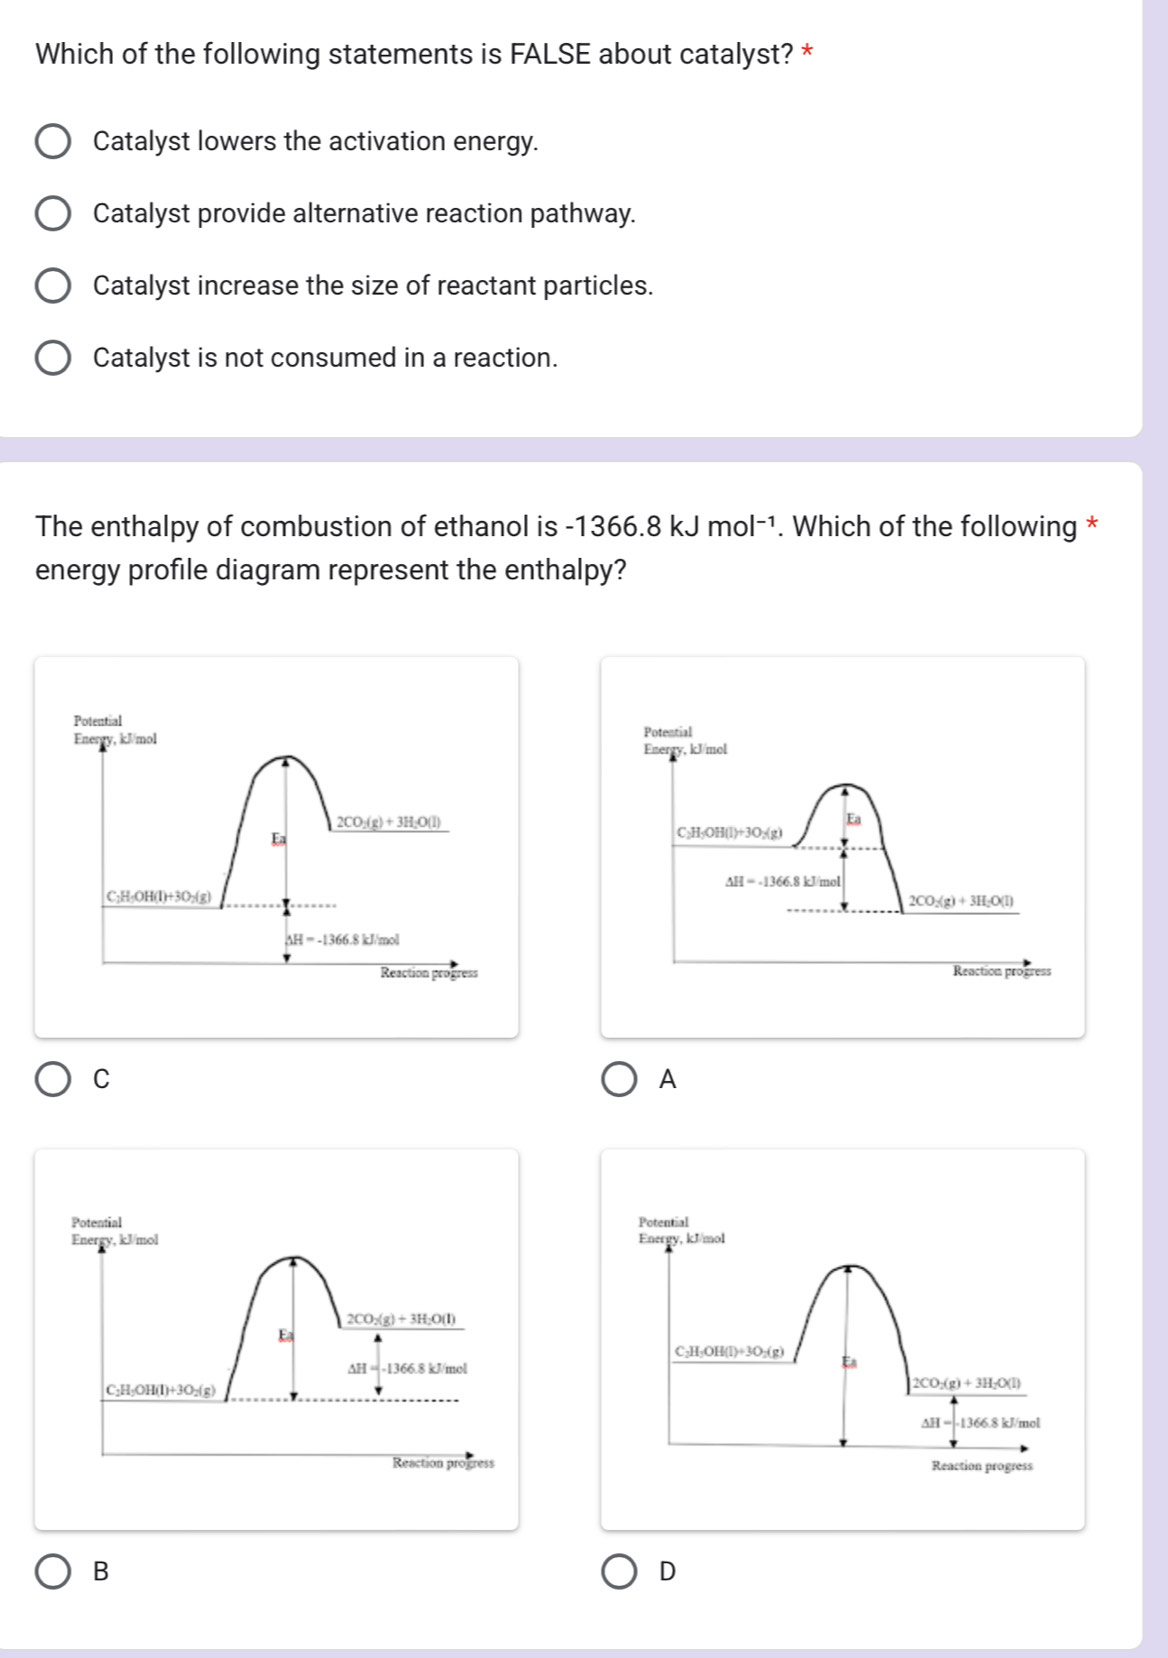Click the label text "C" below its diagram

tap(98, 1078)
